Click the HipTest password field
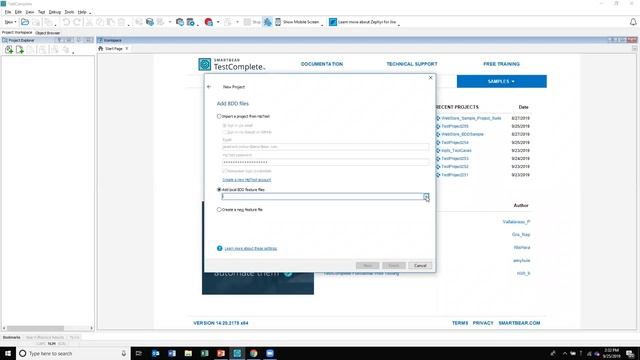Screen dimensions: 640x360 pos(325,162)
